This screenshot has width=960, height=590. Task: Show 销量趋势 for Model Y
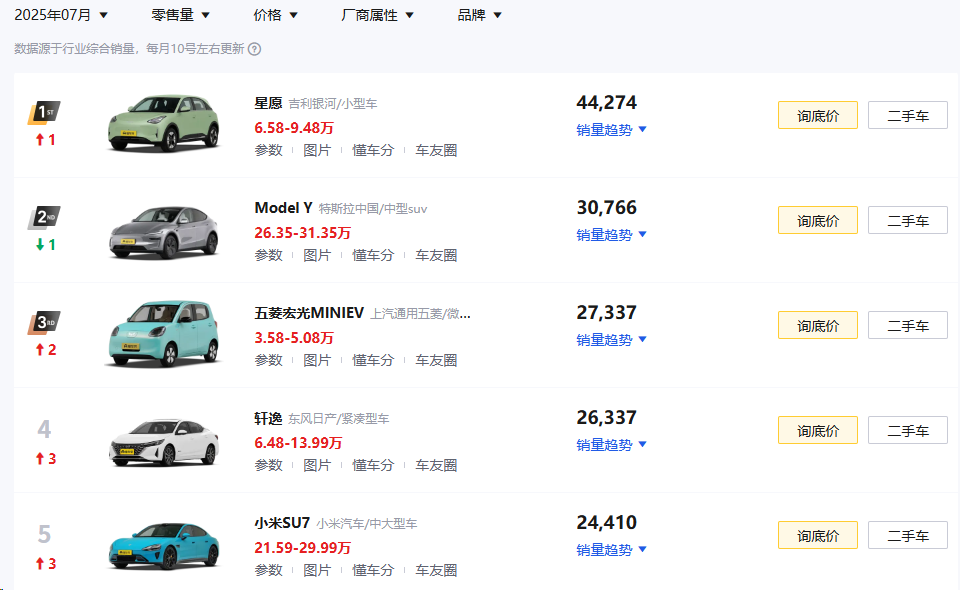(612, 235)
